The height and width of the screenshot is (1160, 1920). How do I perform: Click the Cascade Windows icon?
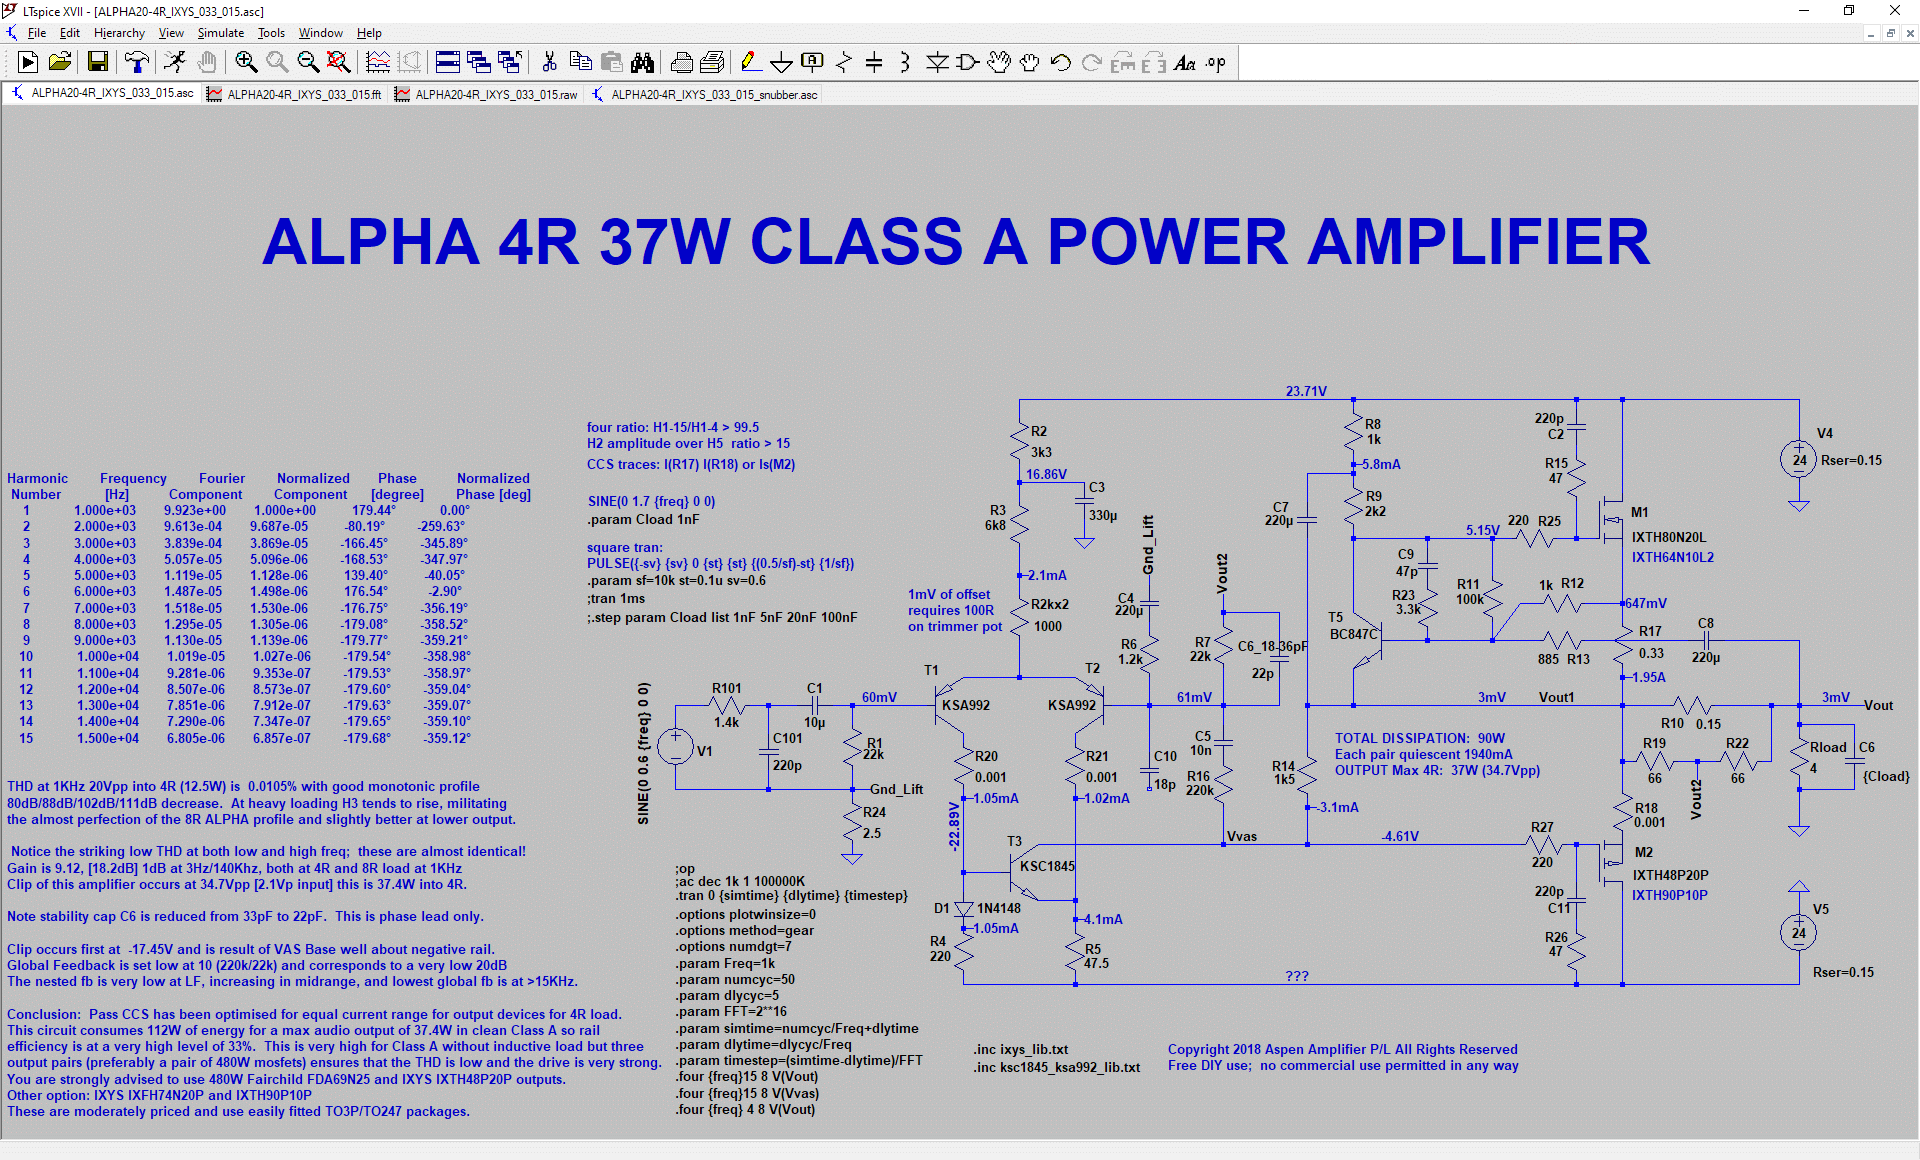point(479,63)
